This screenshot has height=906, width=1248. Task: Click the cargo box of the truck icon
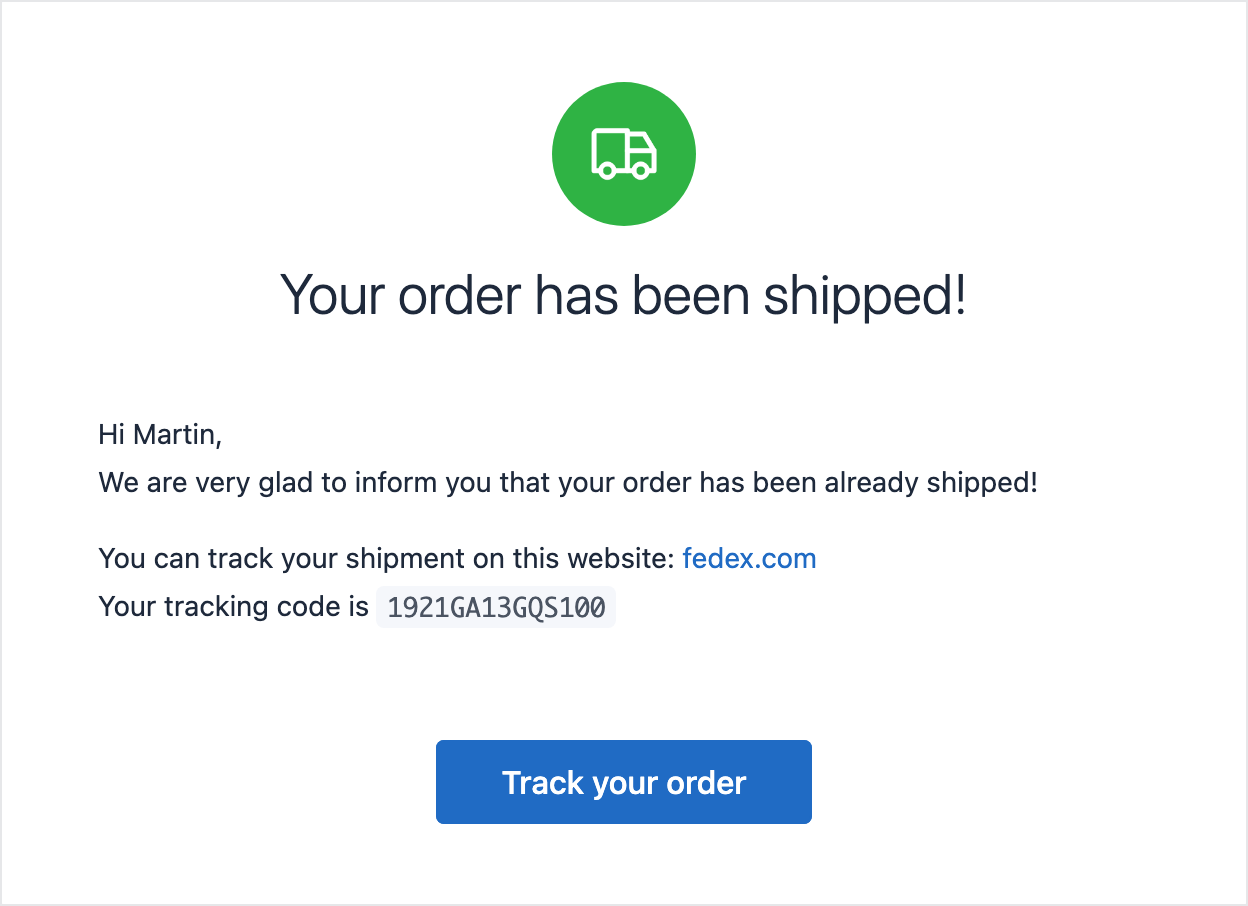point(608,150)
